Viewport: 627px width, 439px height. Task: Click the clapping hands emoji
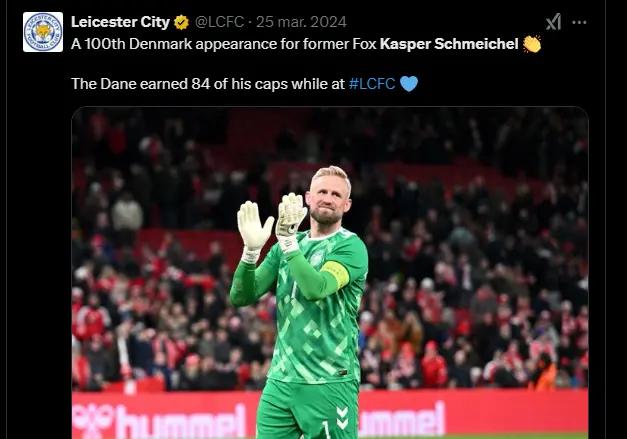pyautogui.click(x=532, y=44)
